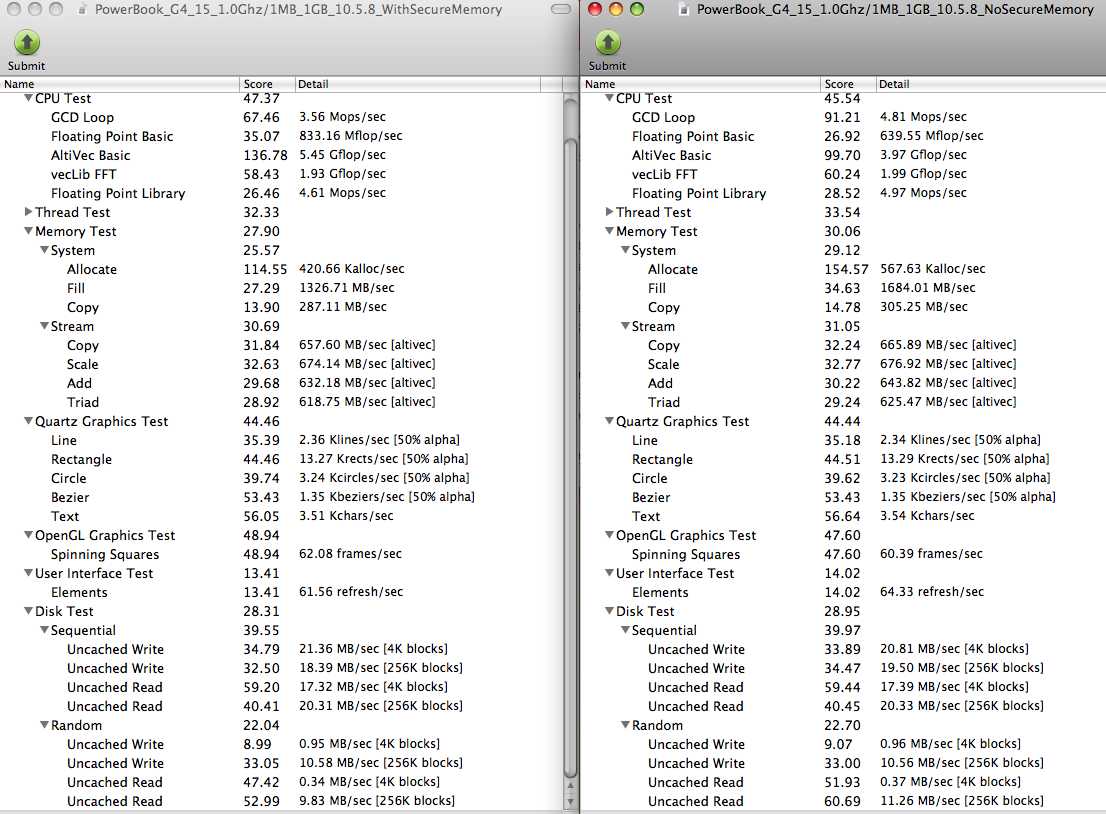The height and width of the screenshot is (814, 1106).
Task: Sort by Name column in WithSecureMemory window
Action: (120, 84)
